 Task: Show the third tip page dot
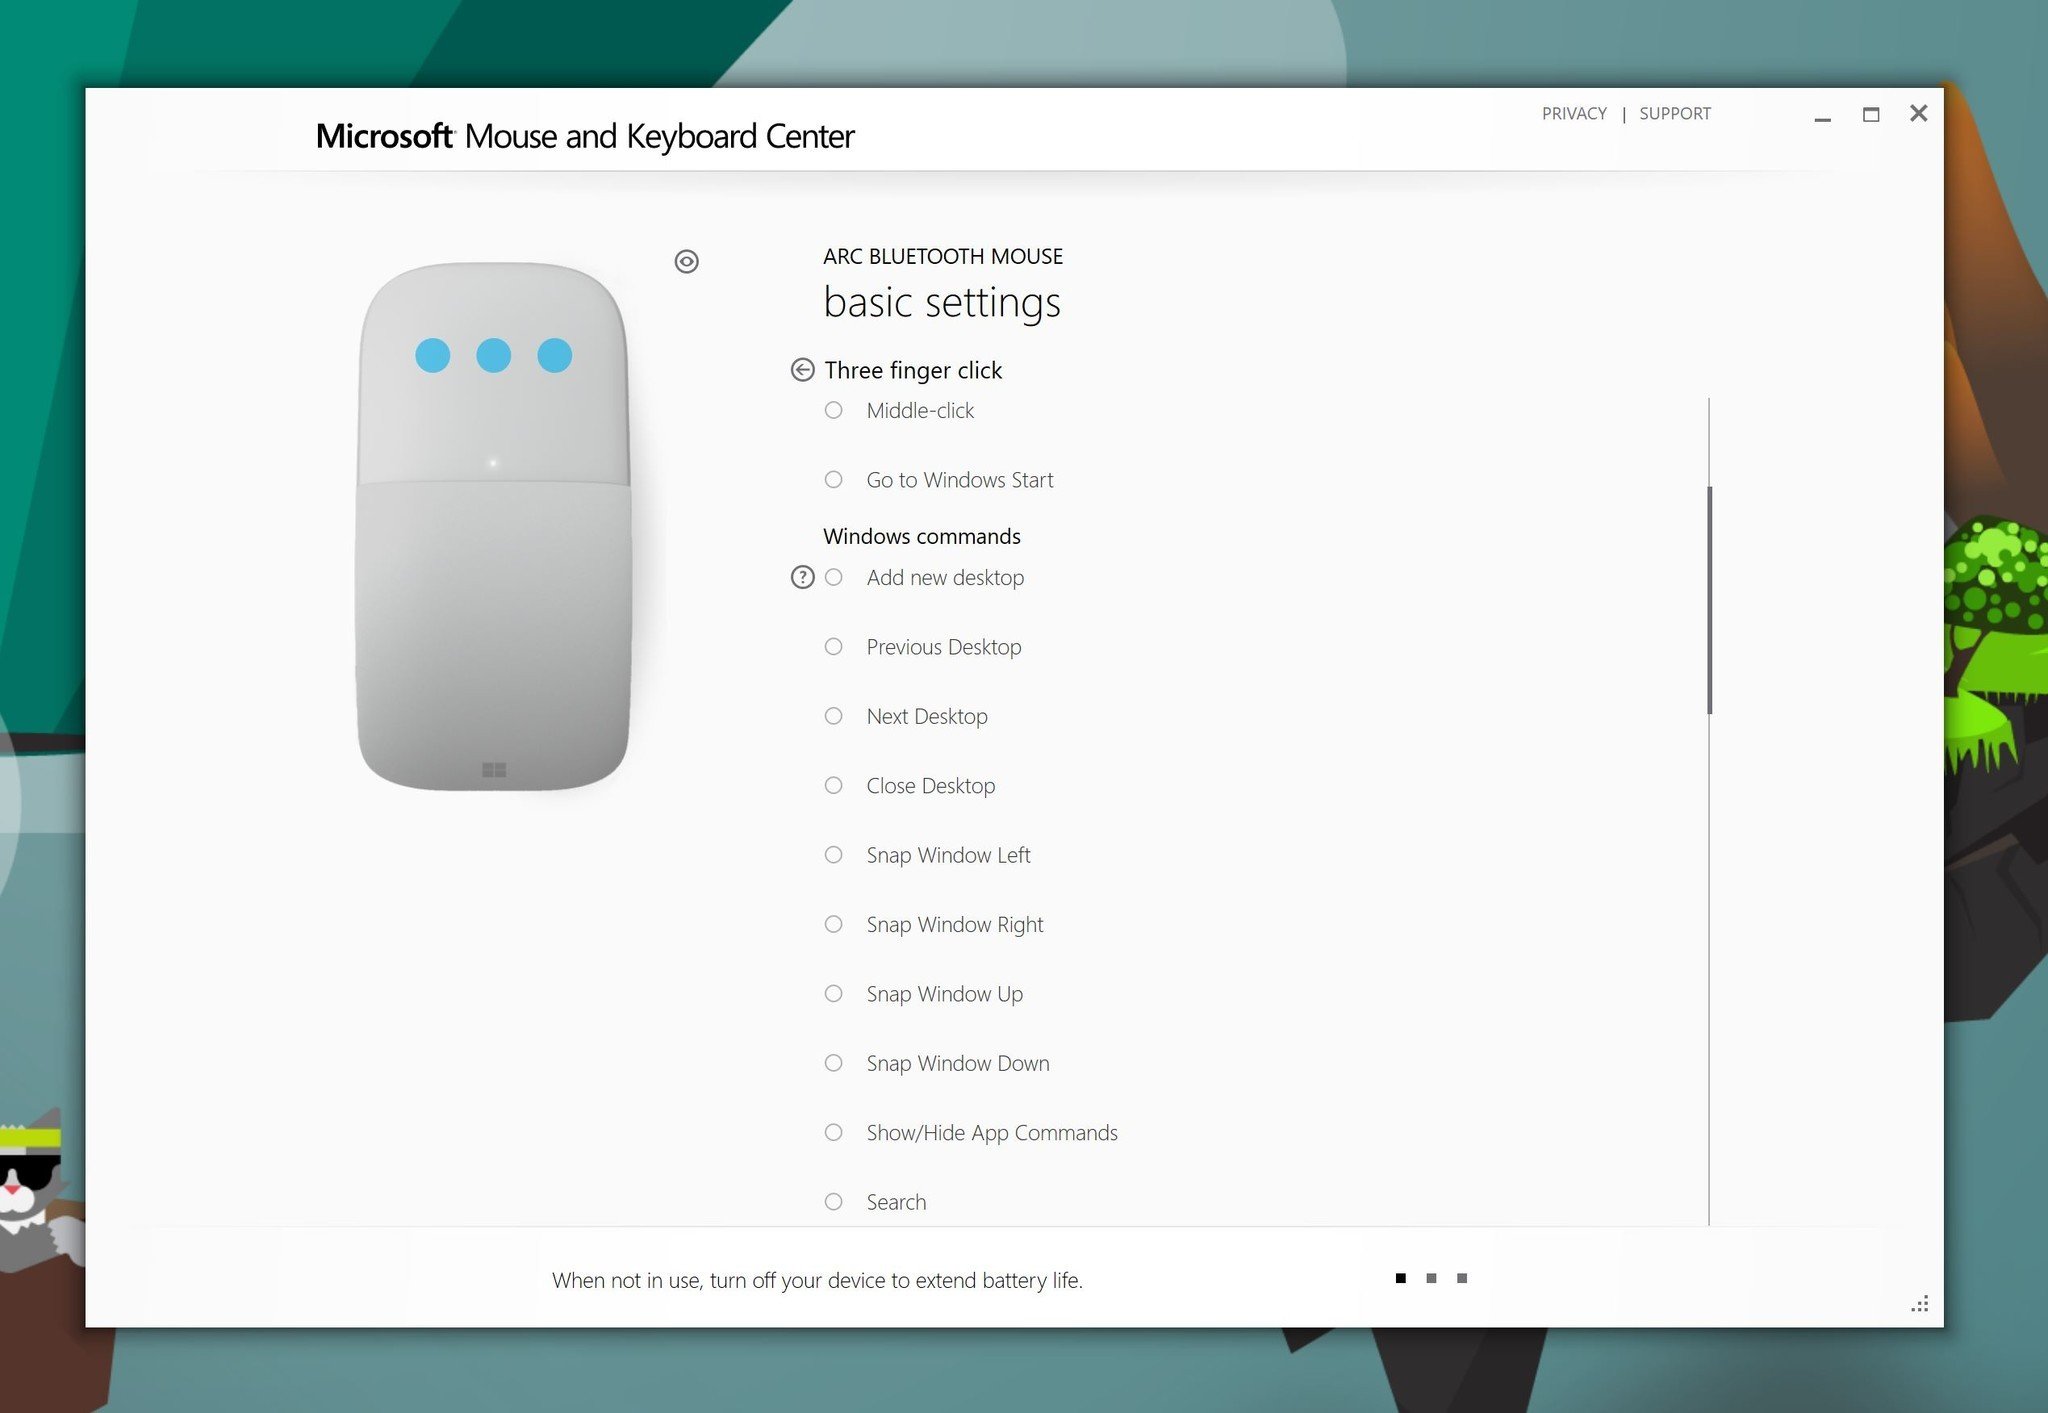pyautogui.click(x=1462, y=1278)
